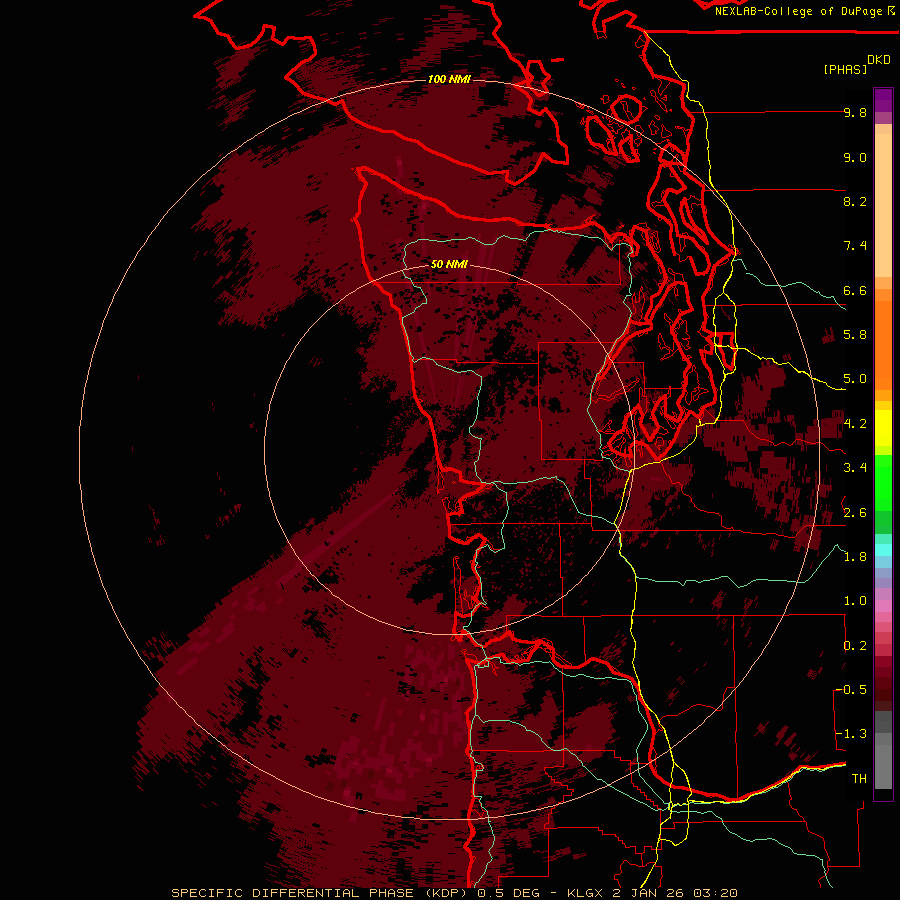
Task: Click the bright yellow color scale segment
Action: click(x=883, y=428)
